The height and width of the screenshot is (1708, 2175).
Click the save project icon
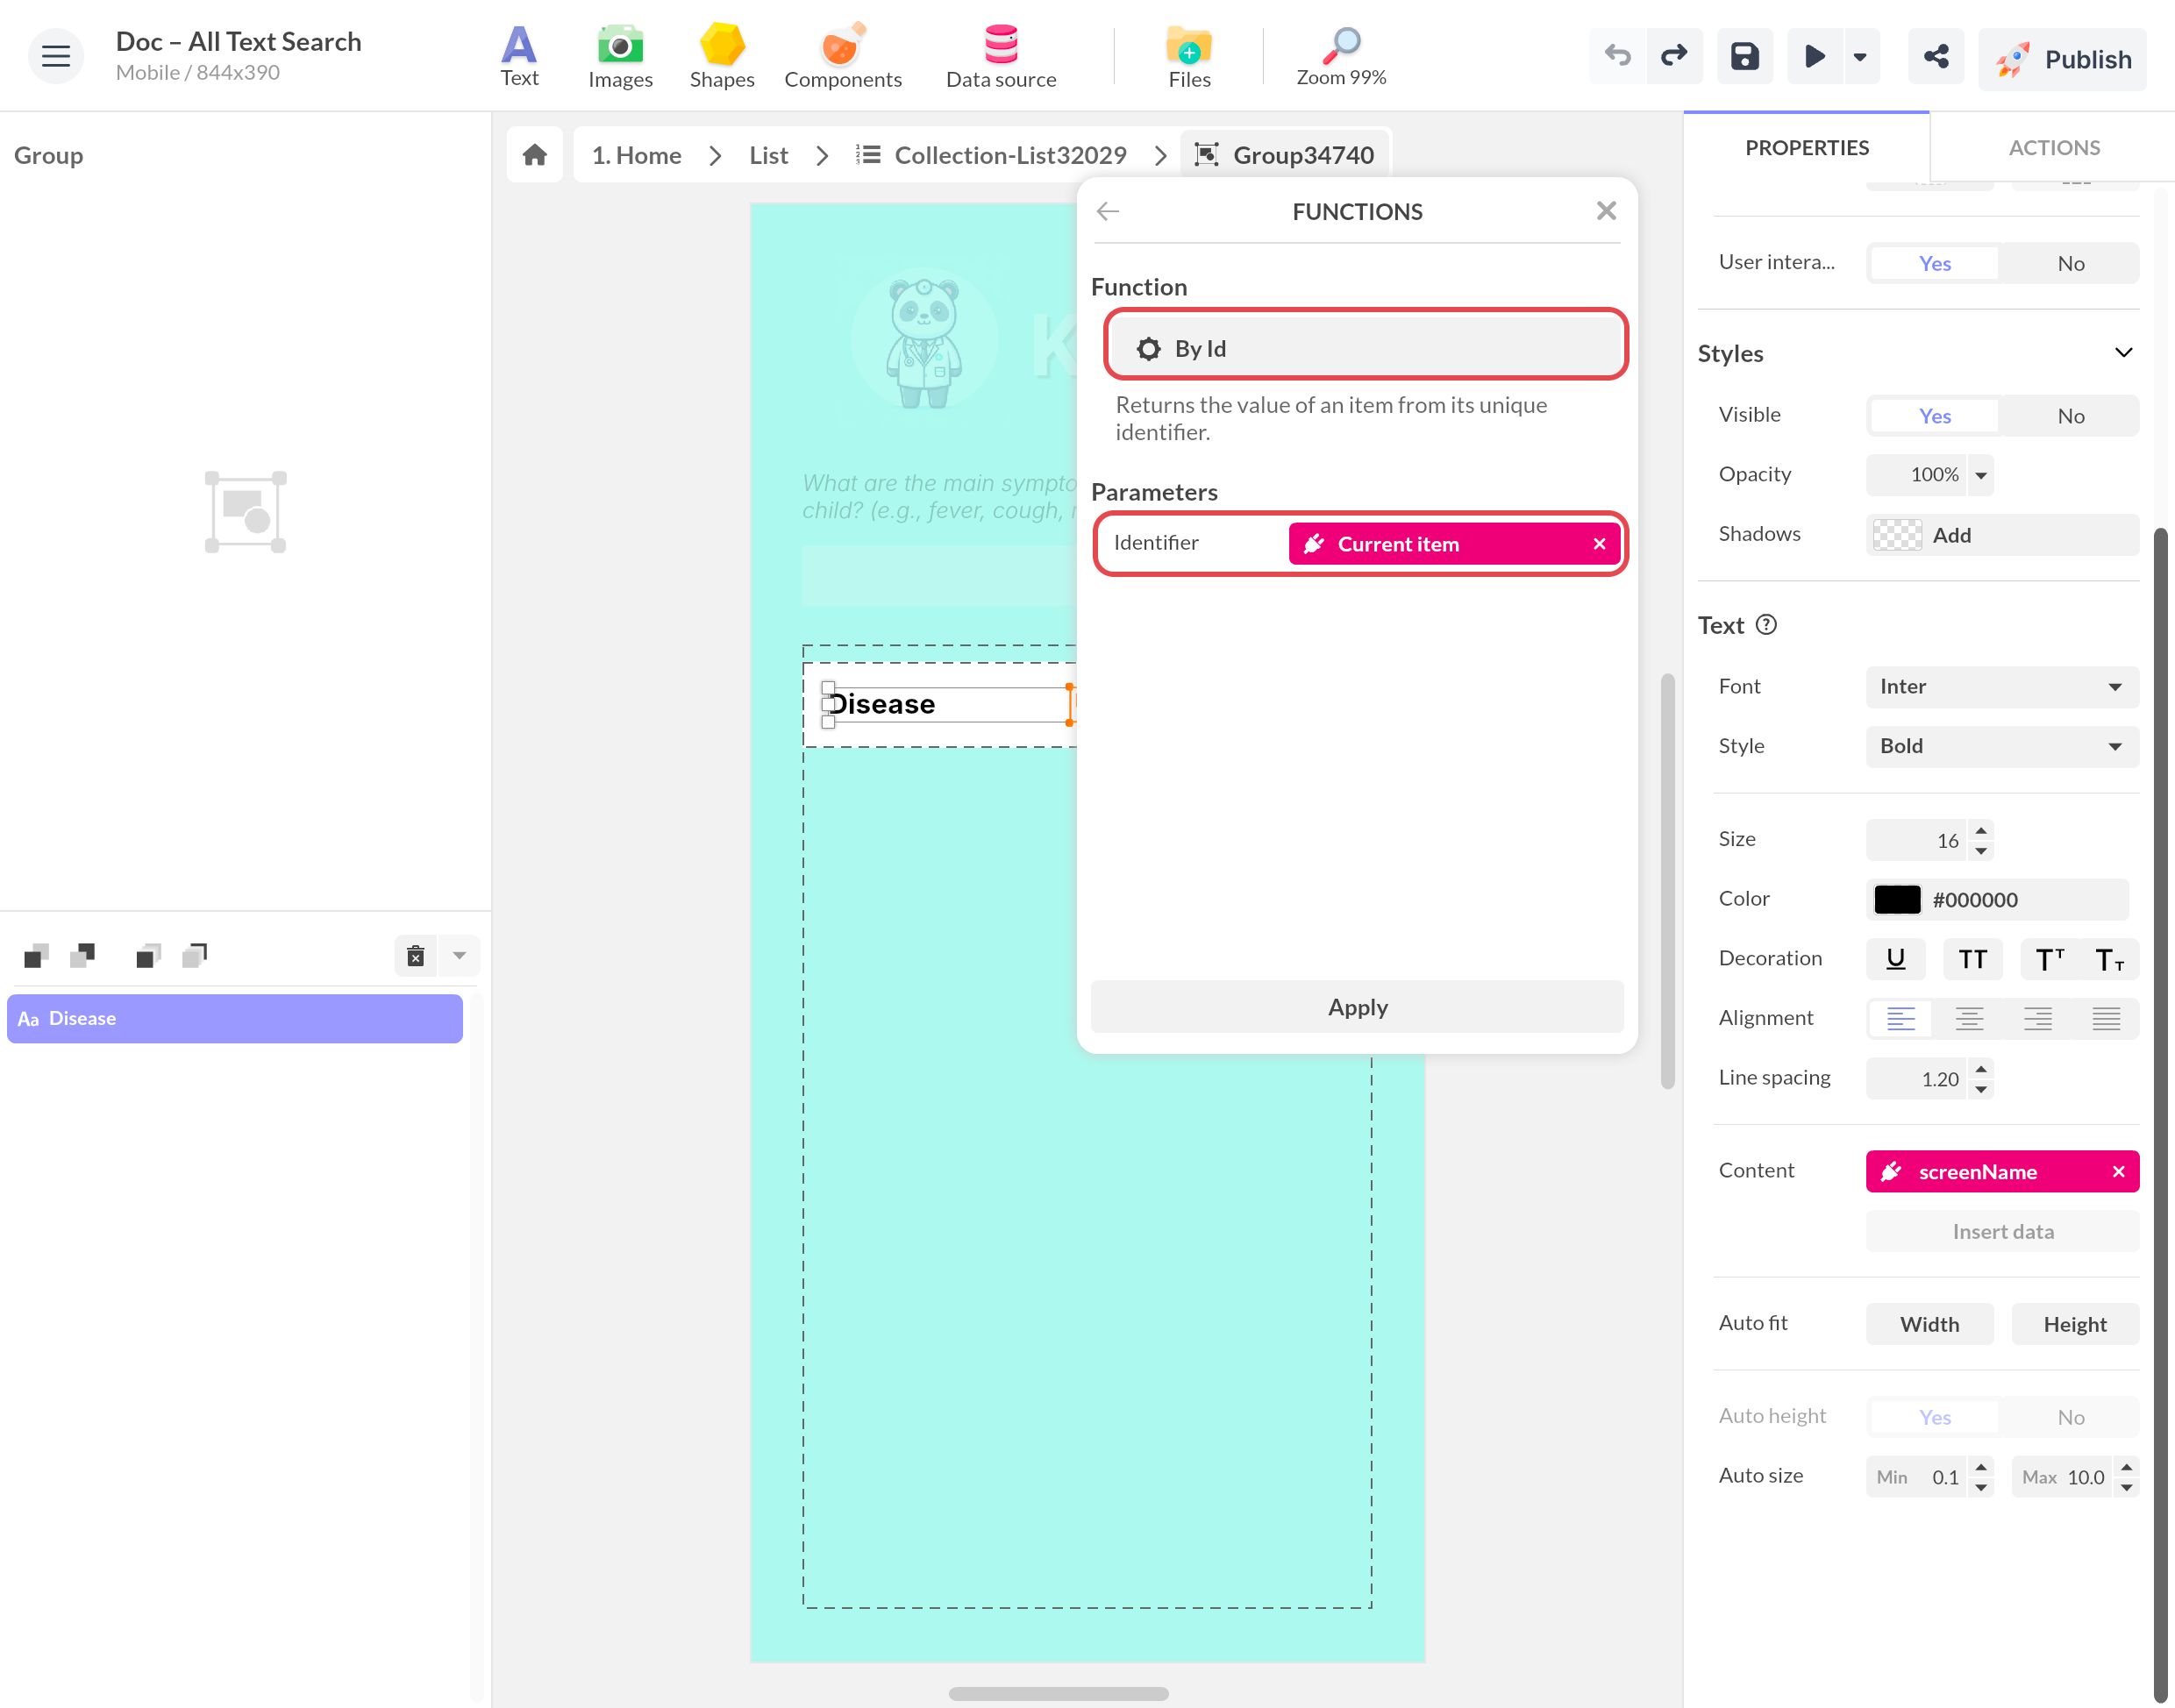point(1744,56)
